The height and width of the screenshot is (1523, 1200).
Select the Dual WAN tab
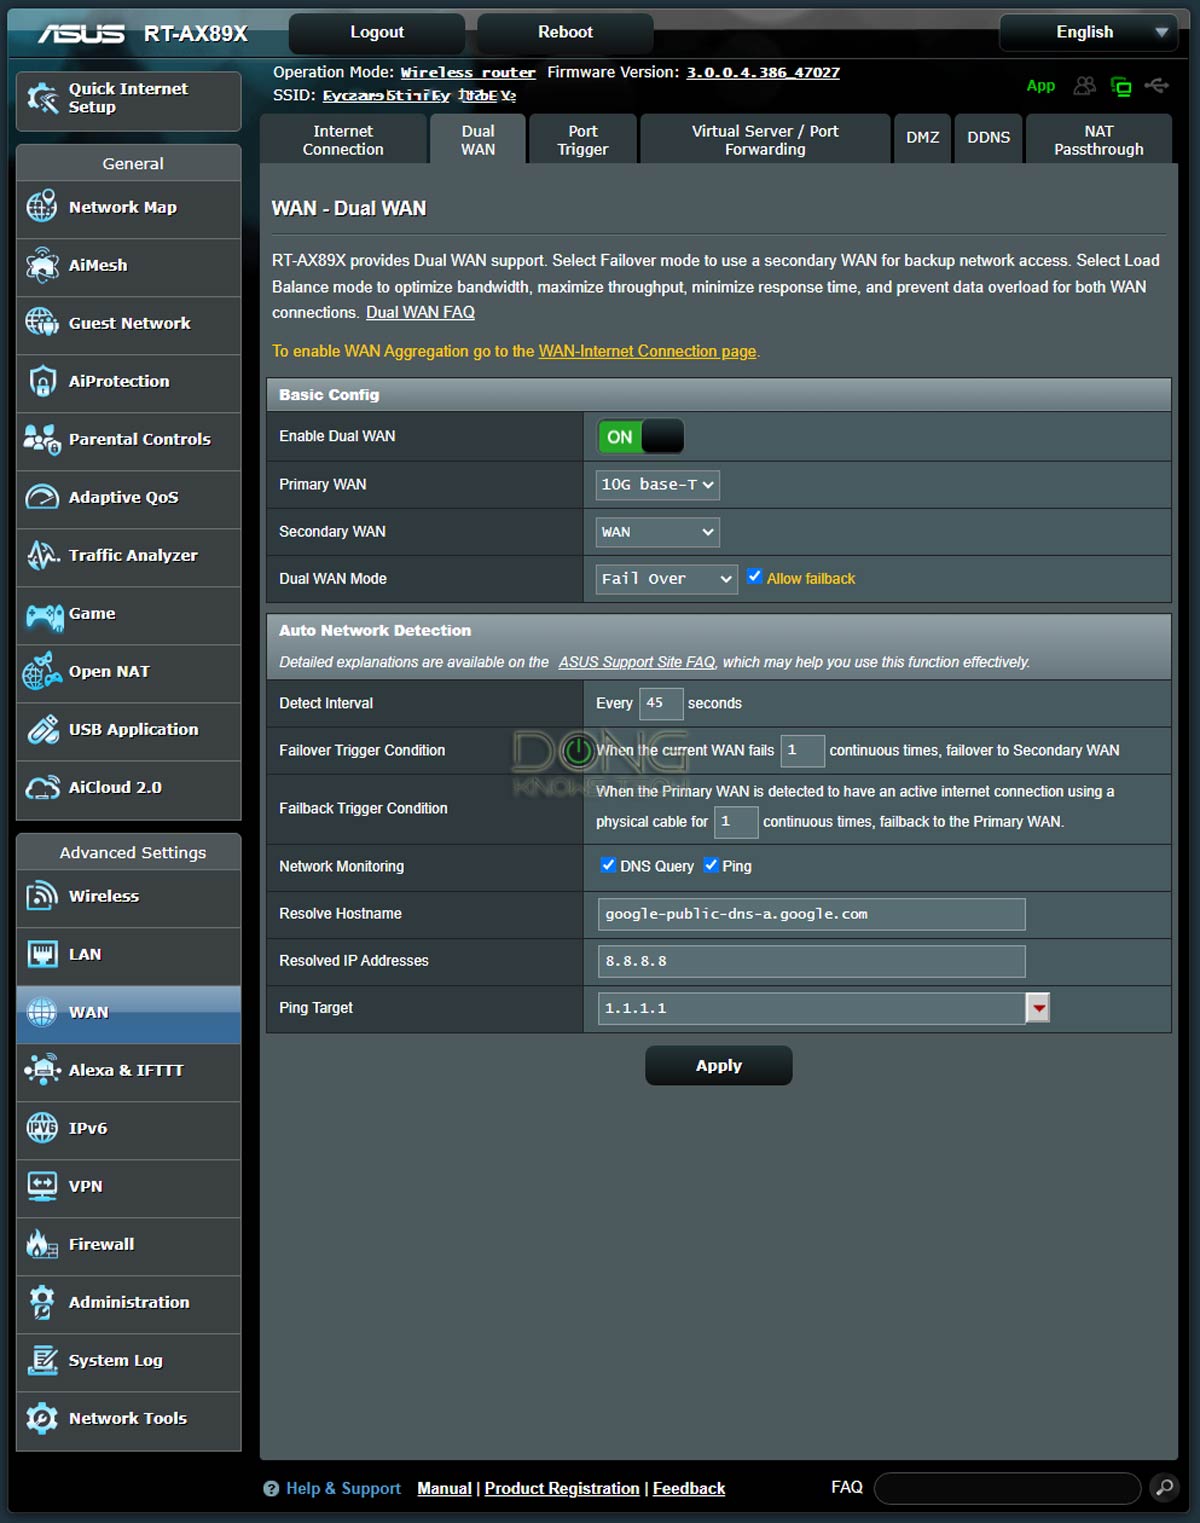pos(478,140)
